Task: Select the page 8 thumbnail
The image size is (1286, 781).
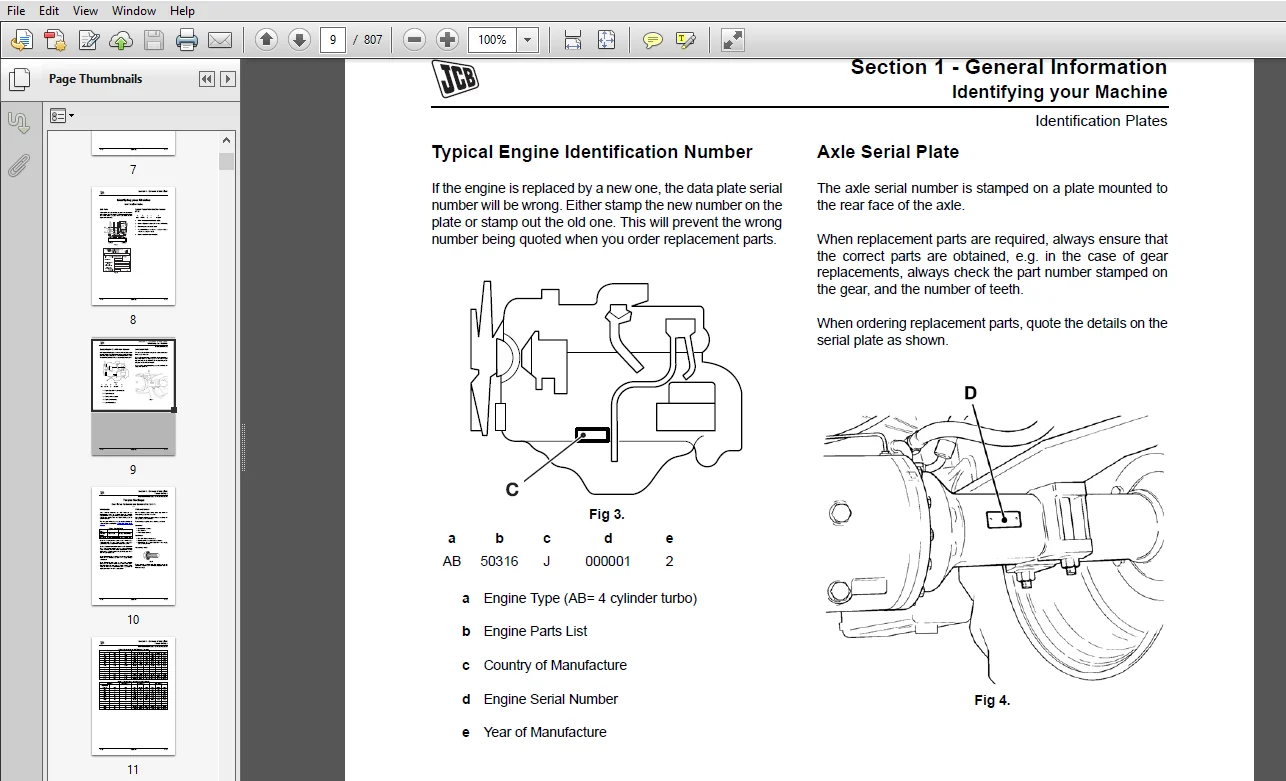Action: coord(133,246)
